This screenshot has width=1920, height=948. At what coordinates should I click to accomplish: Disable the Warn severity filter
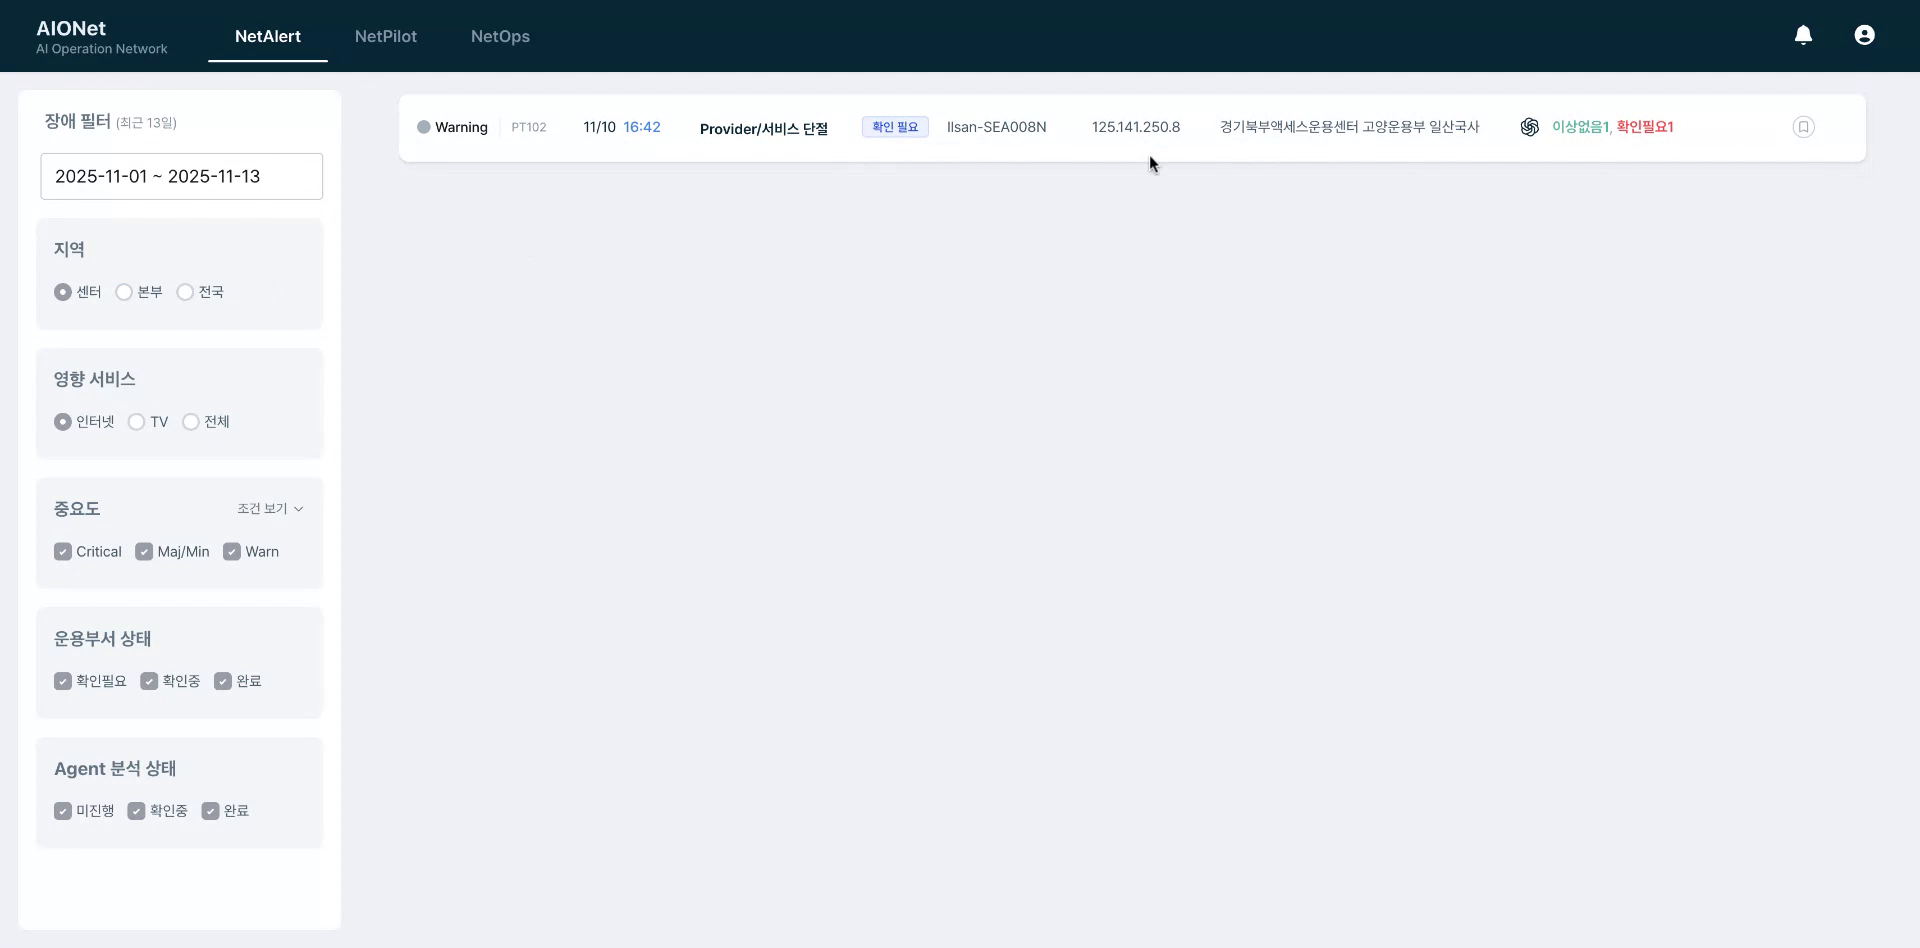point(232,551)
